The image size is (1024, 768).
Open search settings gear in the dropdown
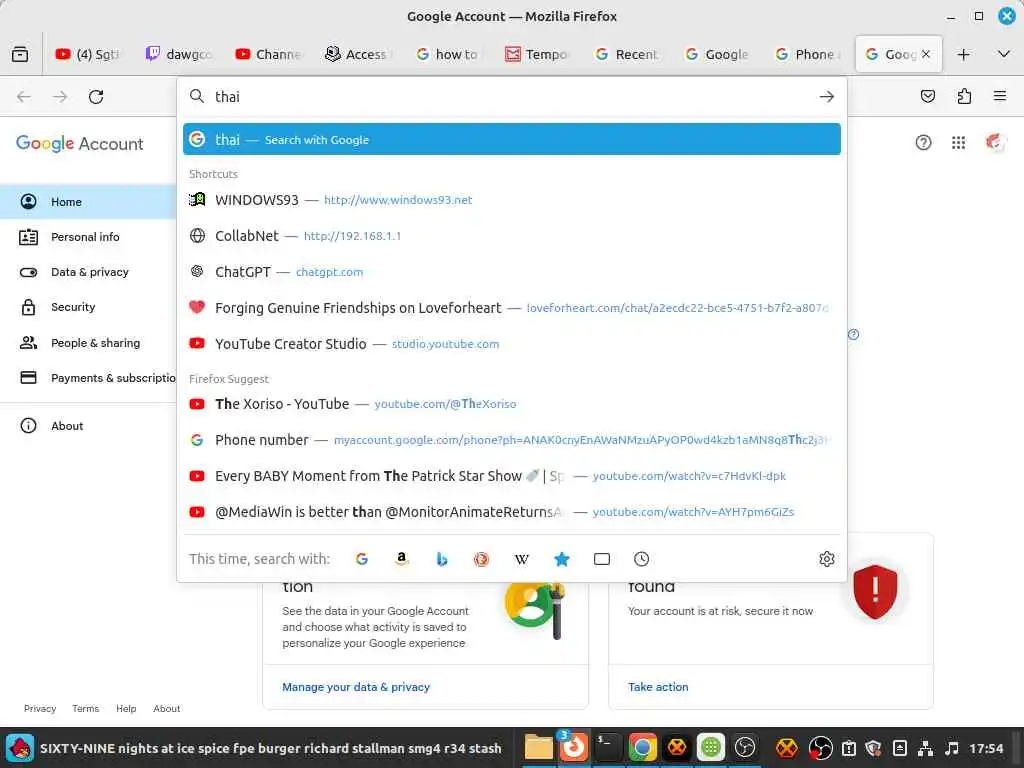tap(827, 559)
